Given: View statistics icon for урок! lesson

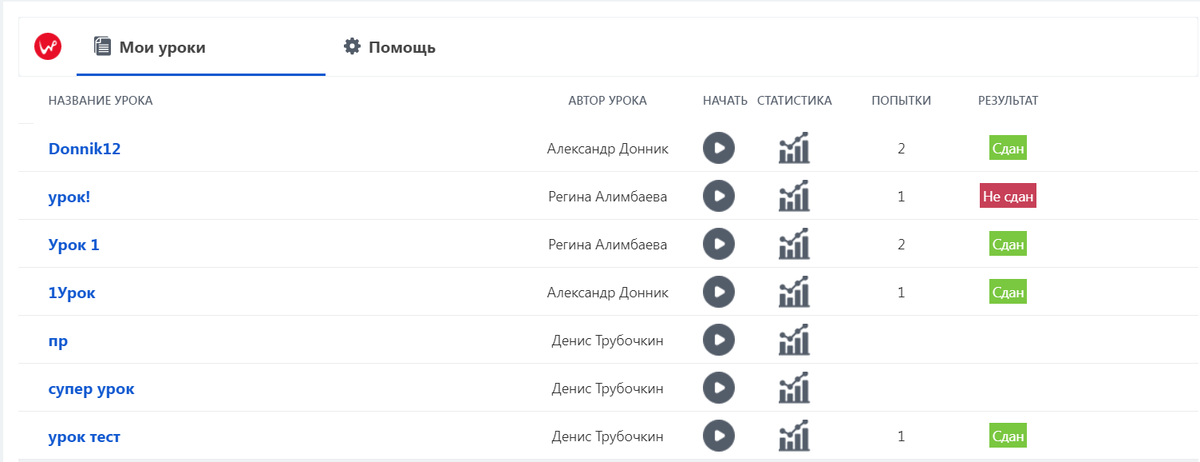Looking at the screenshot, I should (x=794, y=196).
